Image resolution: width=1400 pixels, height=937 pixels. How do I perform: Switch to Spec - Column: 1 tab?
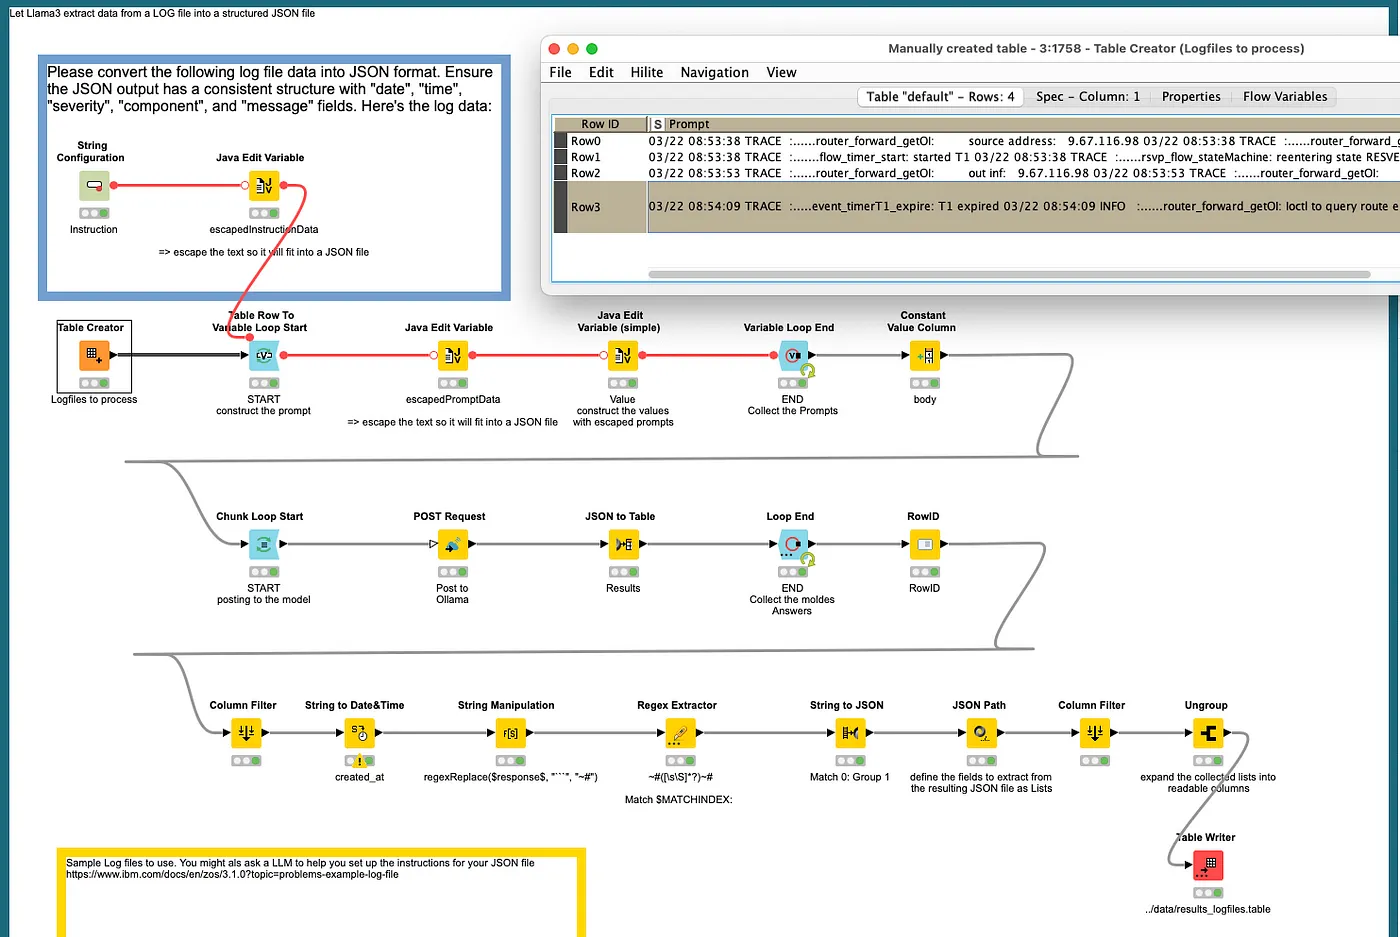click(1088, 96)
